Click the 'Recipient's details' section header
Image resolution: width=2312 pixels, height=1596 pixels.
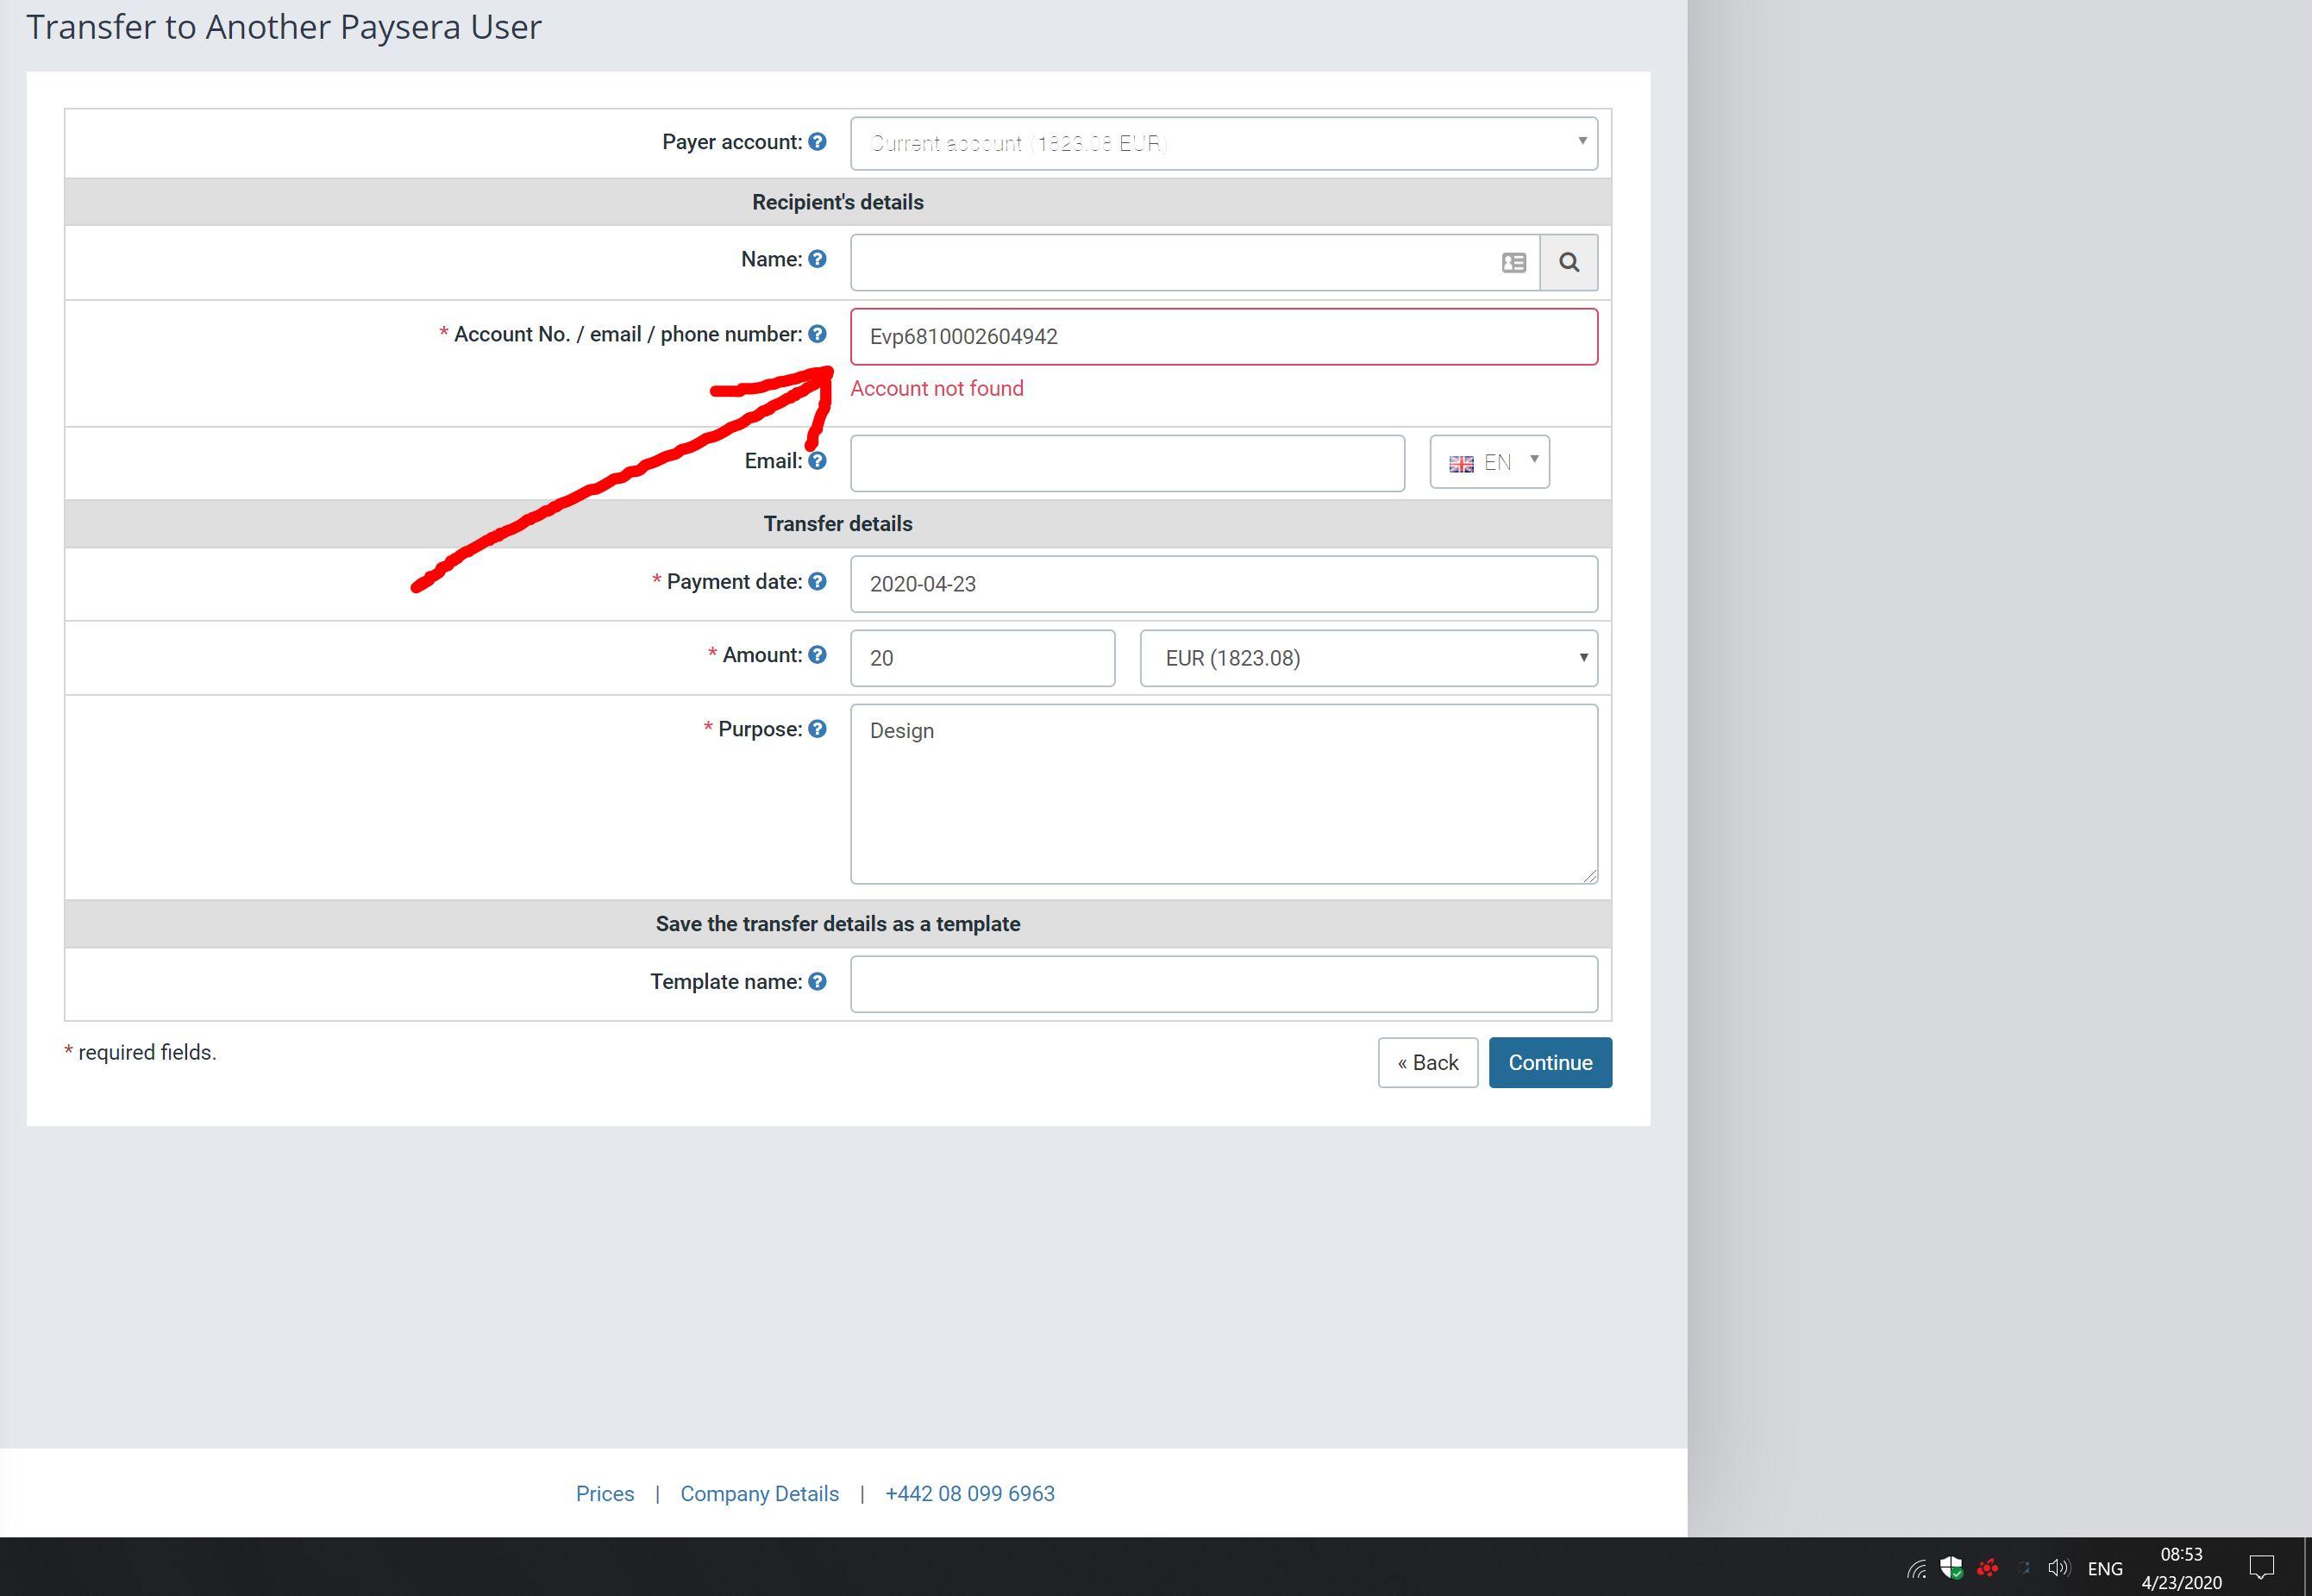[x=838, y=202]
